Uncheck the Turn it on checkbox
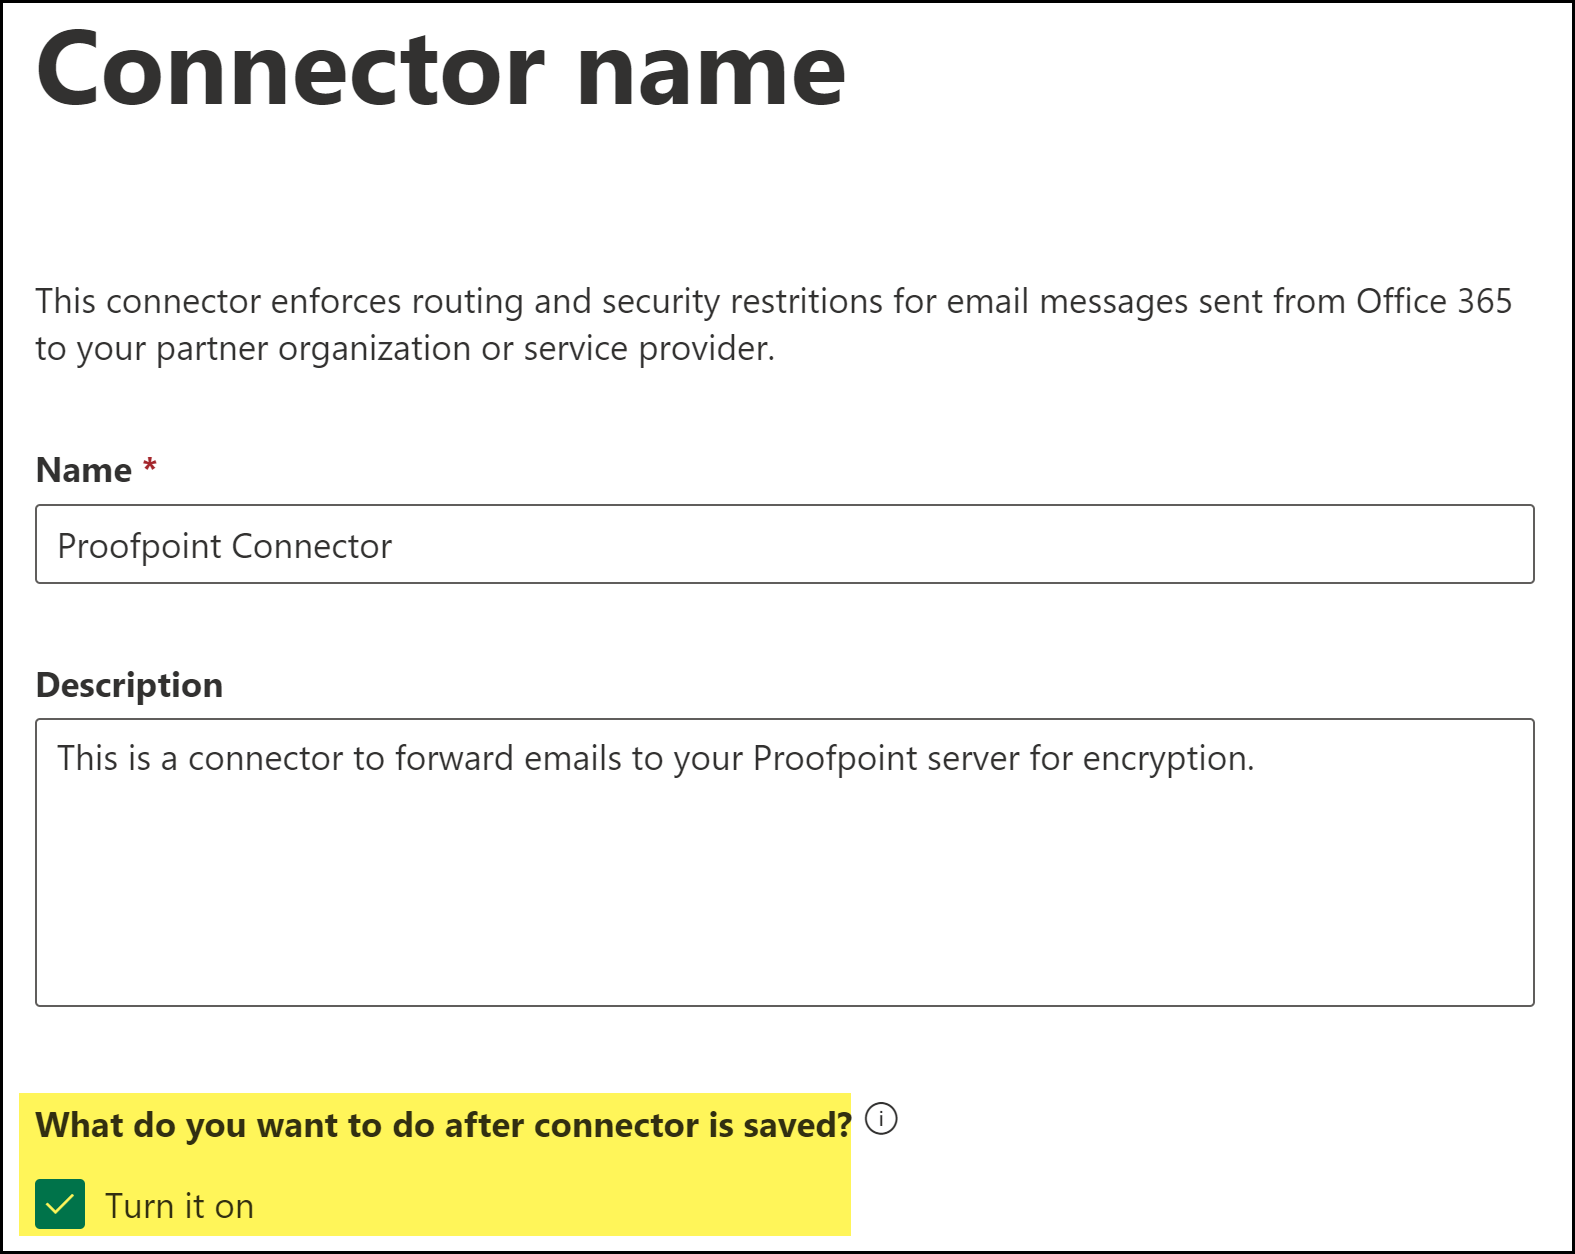This screenshot has height=1254, width=1575. tap(60, 1204)
